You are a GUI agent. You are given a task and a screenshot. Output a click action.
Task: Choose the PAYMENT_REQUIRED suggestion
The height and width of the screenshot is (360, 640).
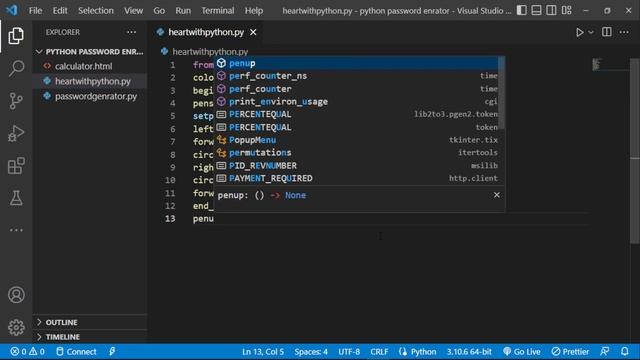357,178
